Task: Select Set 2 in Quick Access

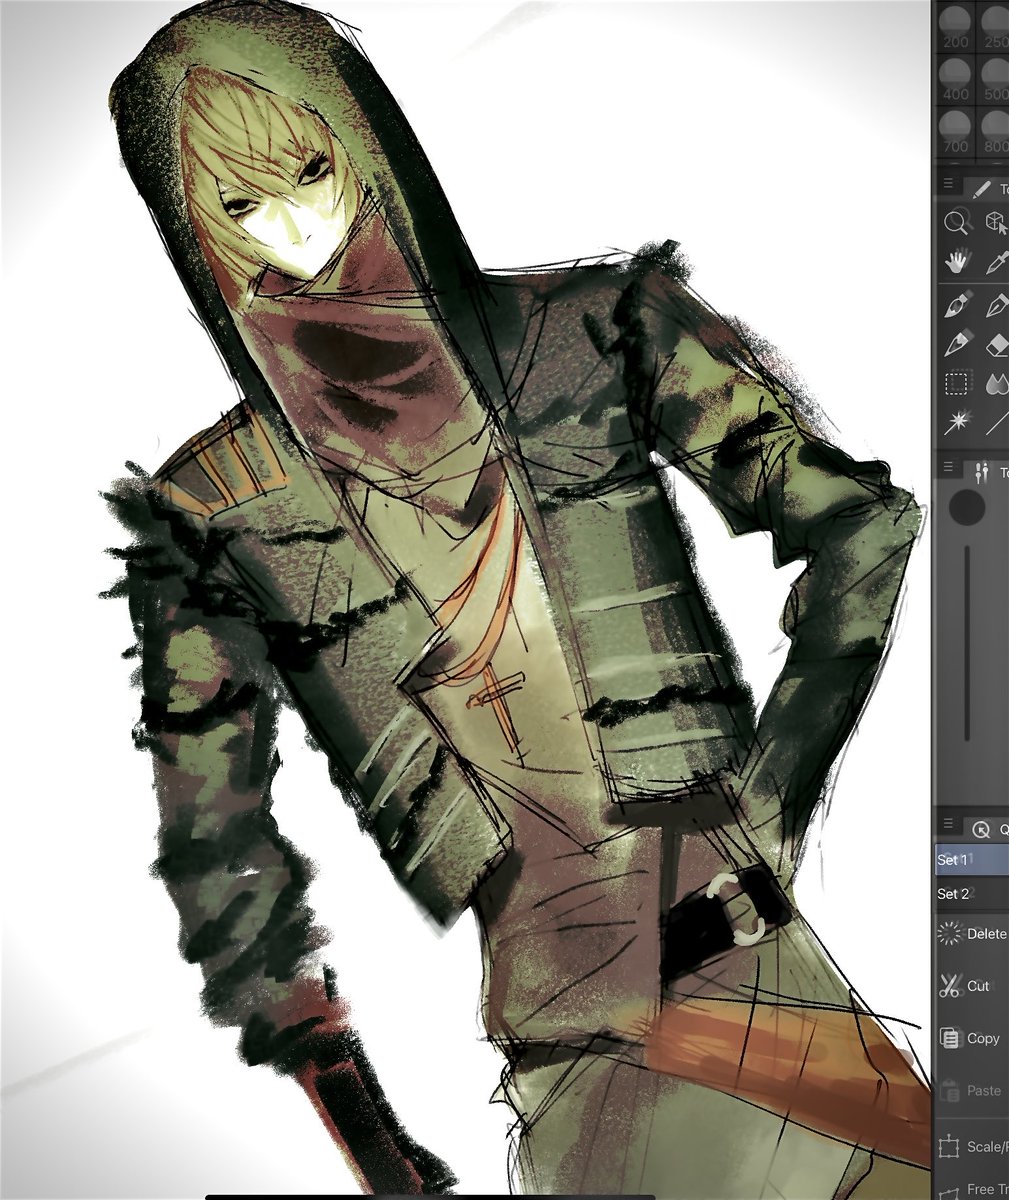Action: click(x=972, y=894)
